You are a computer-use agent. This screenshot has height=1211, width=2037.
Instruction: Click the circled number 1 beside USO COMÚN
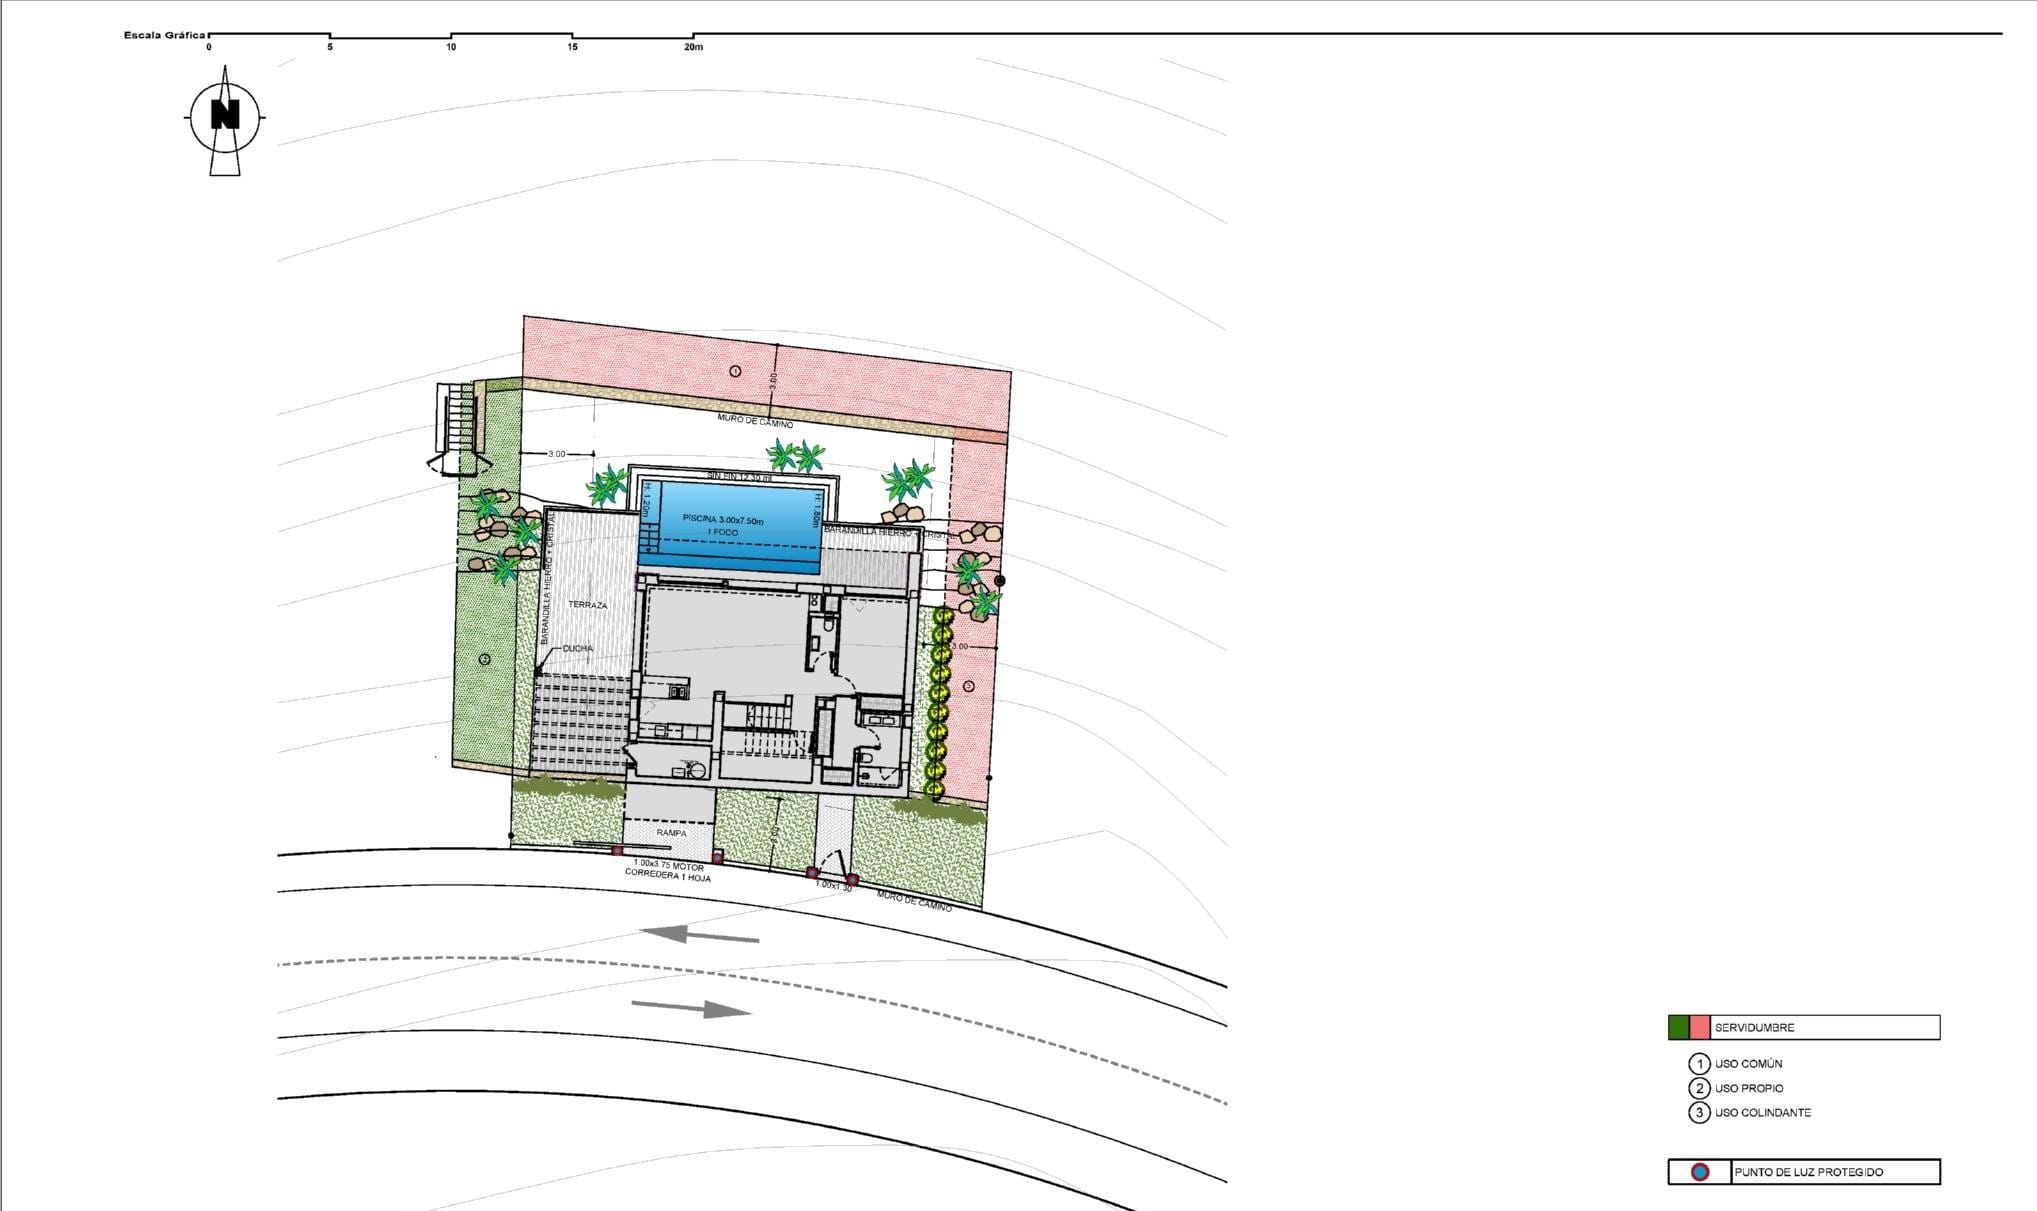[1699, 1064]
